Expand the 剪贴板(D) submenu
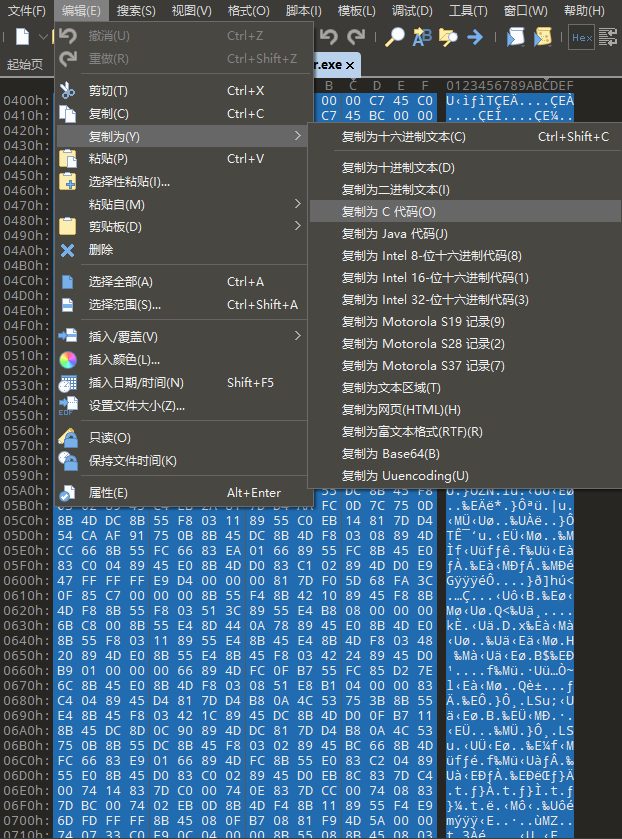 click(x=181, y=227)
